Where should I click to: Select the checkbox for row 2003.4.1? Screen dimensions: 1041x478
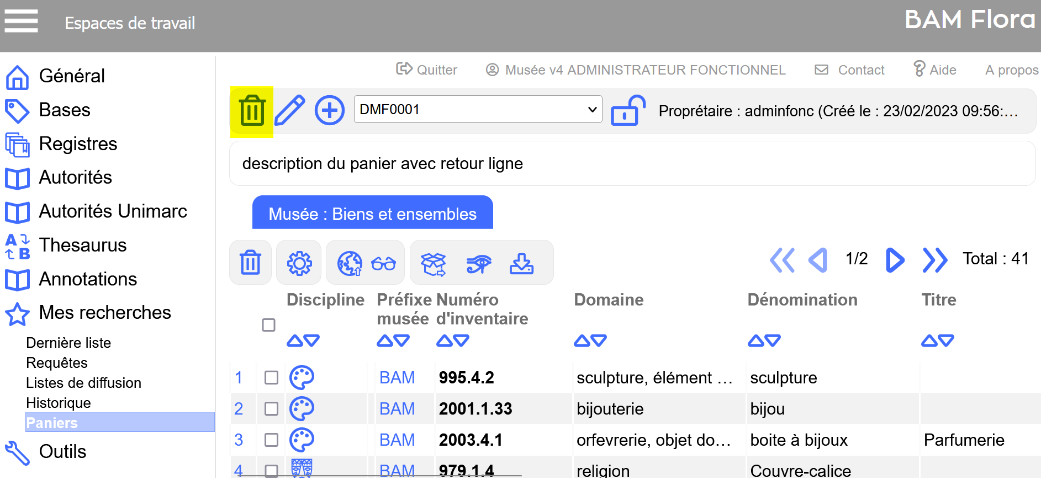tap(271, 440)
